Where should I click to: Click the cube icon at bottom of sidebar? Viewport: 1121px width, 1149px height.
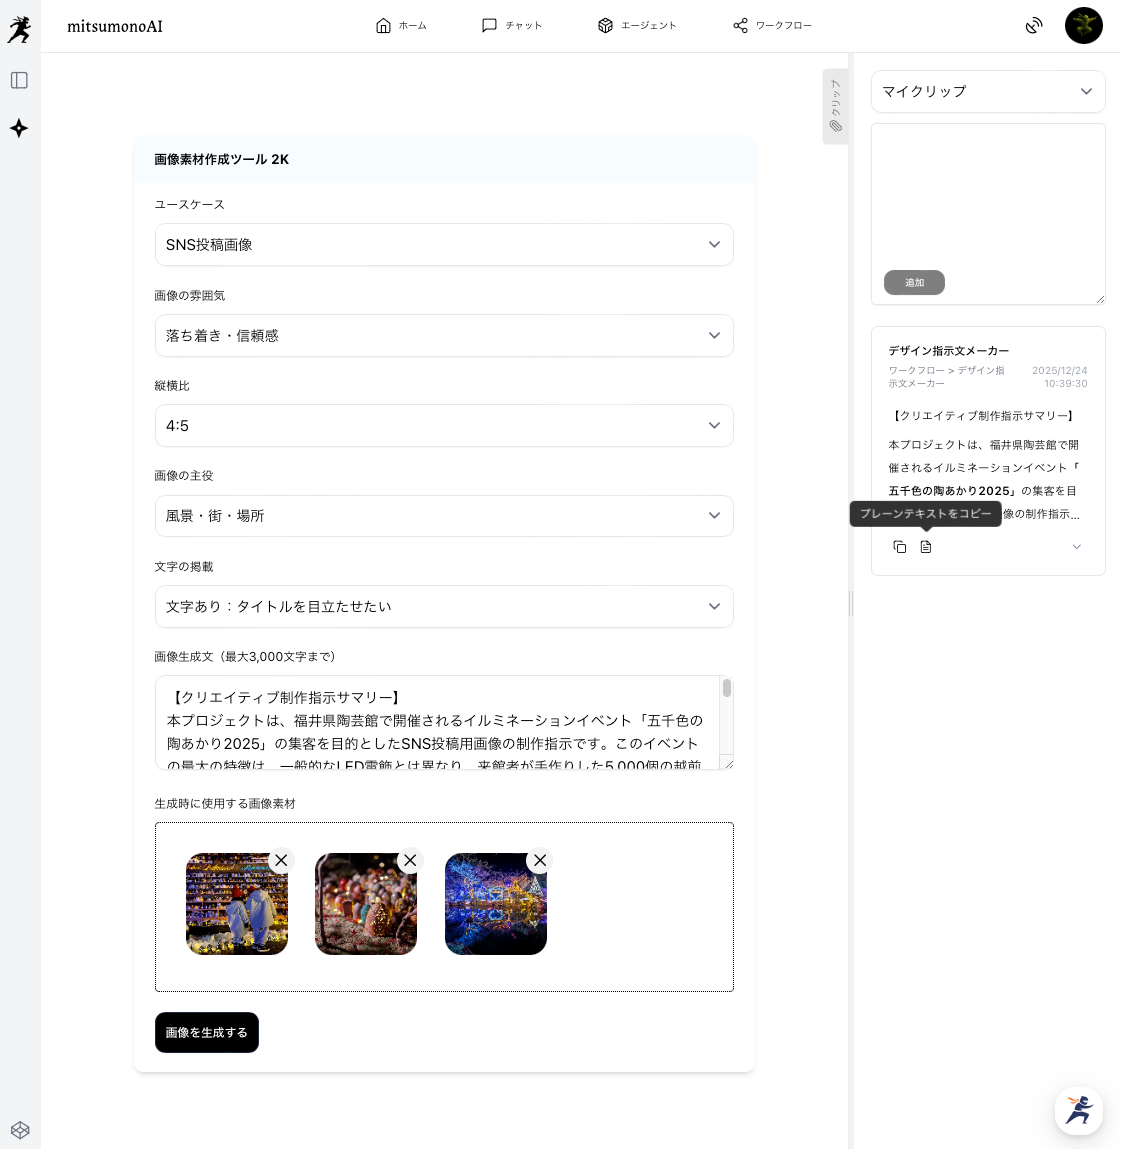click(x=20, y=1130)
